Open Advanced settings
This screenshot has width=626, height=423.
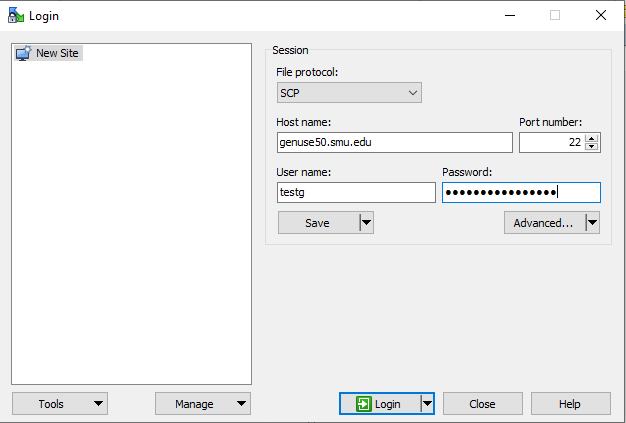[x=543, y=223]
